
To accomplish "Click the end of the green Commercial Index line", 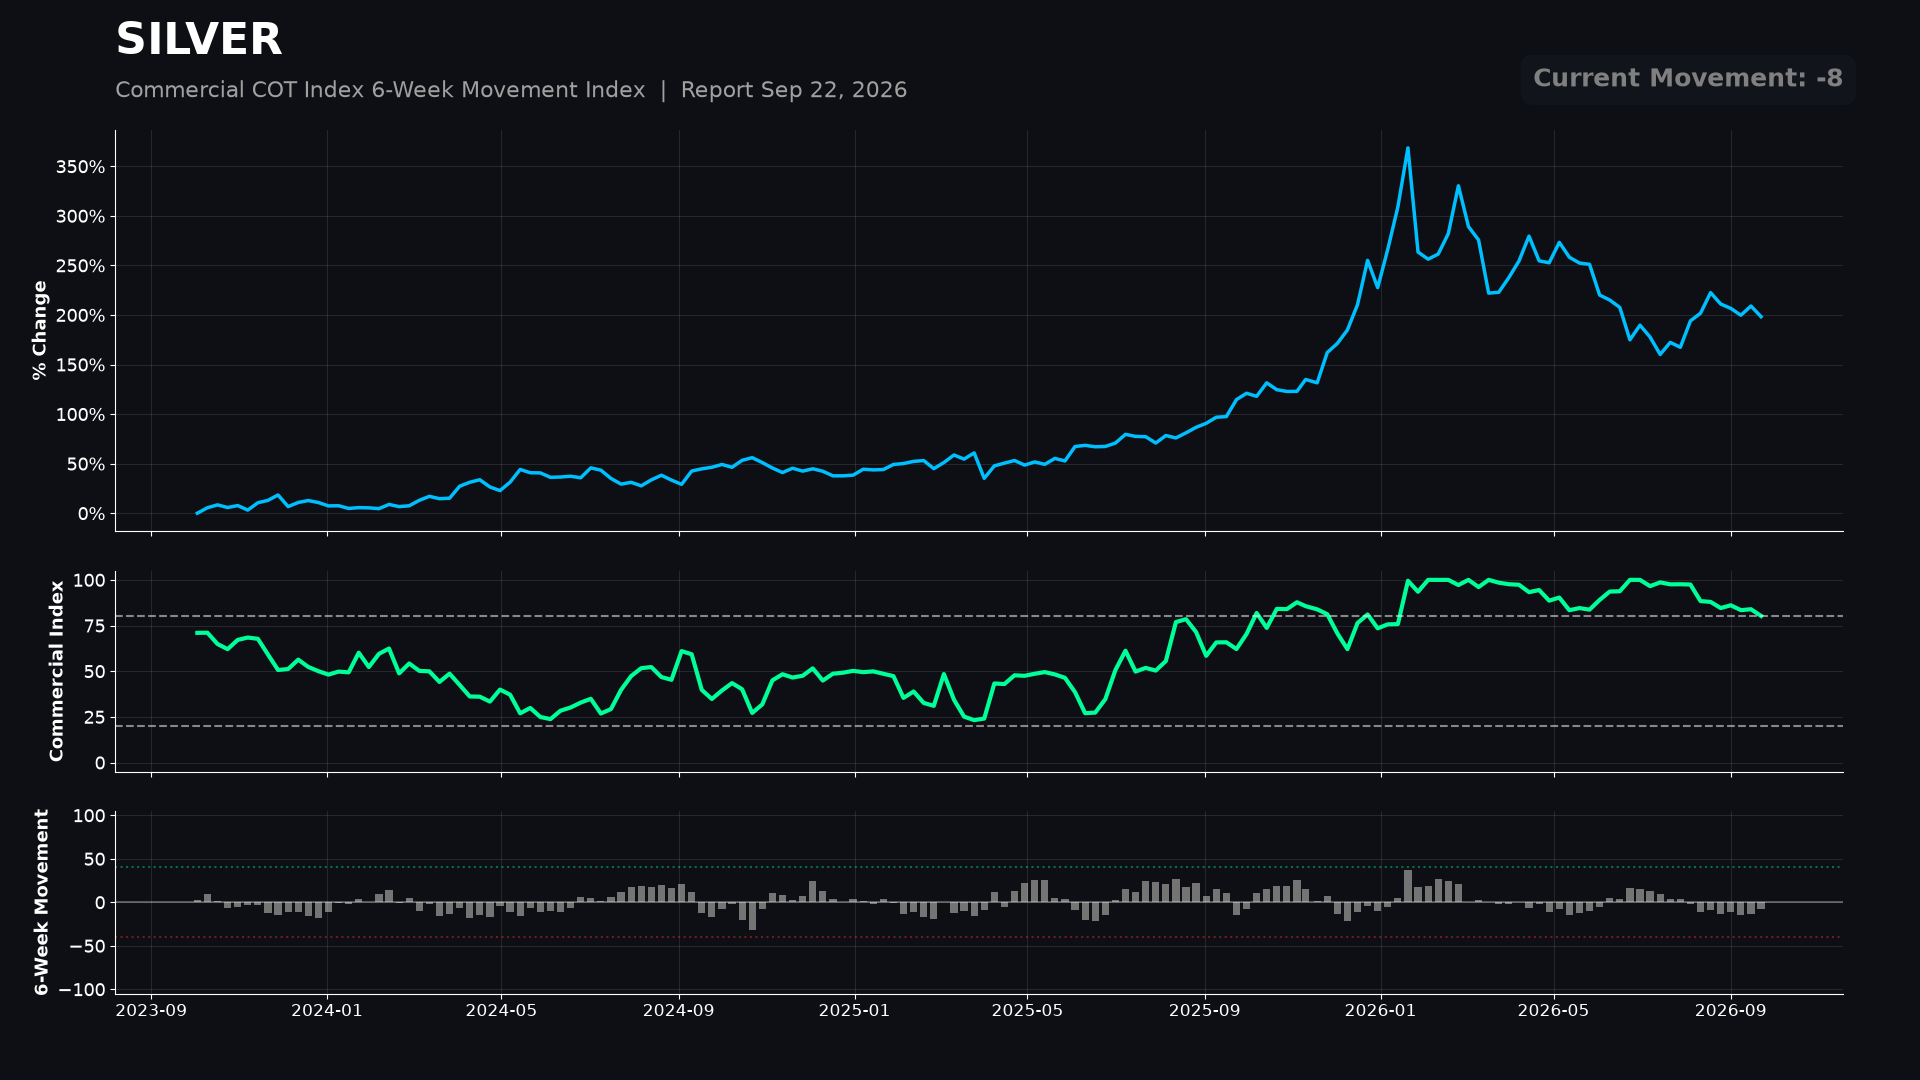I will tap(1761, 616).
